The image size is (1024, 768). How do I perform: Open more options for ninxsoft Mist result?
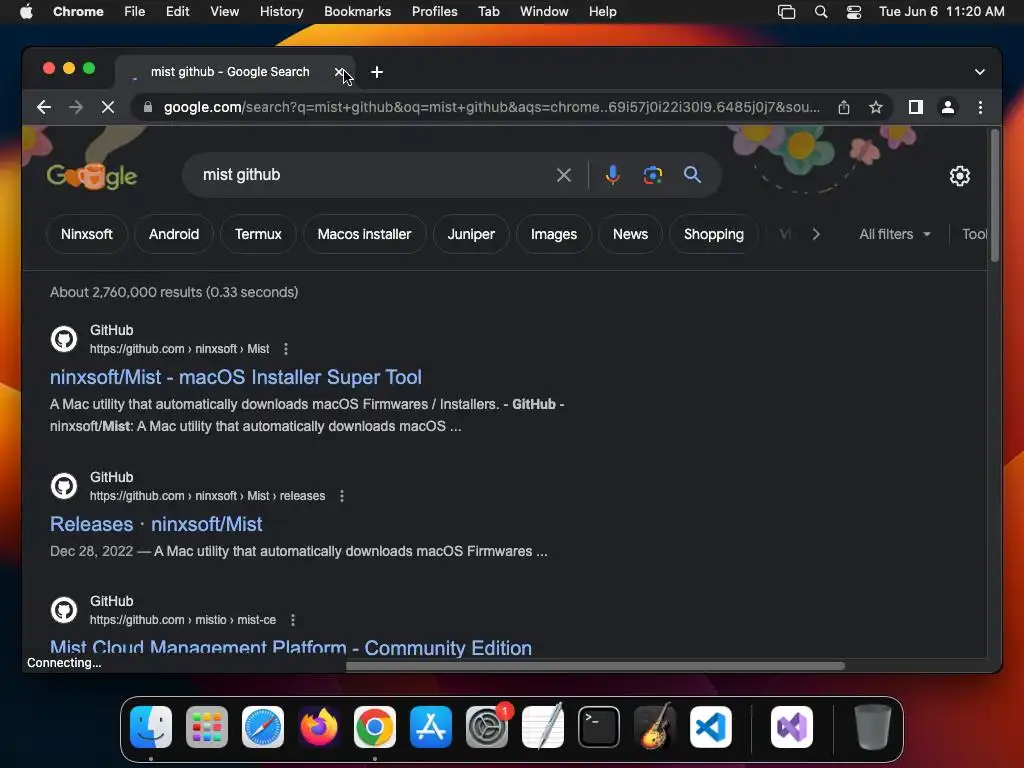click(x=285, y=349)
